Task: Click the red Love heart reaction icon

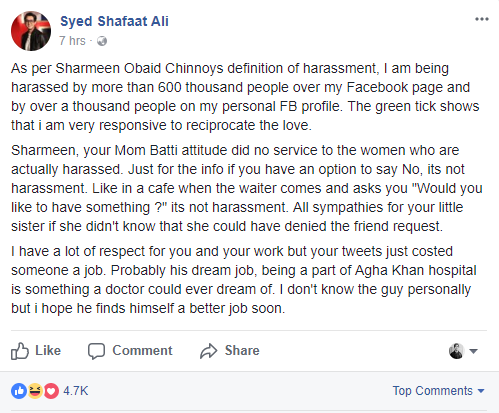Action: 51,391
